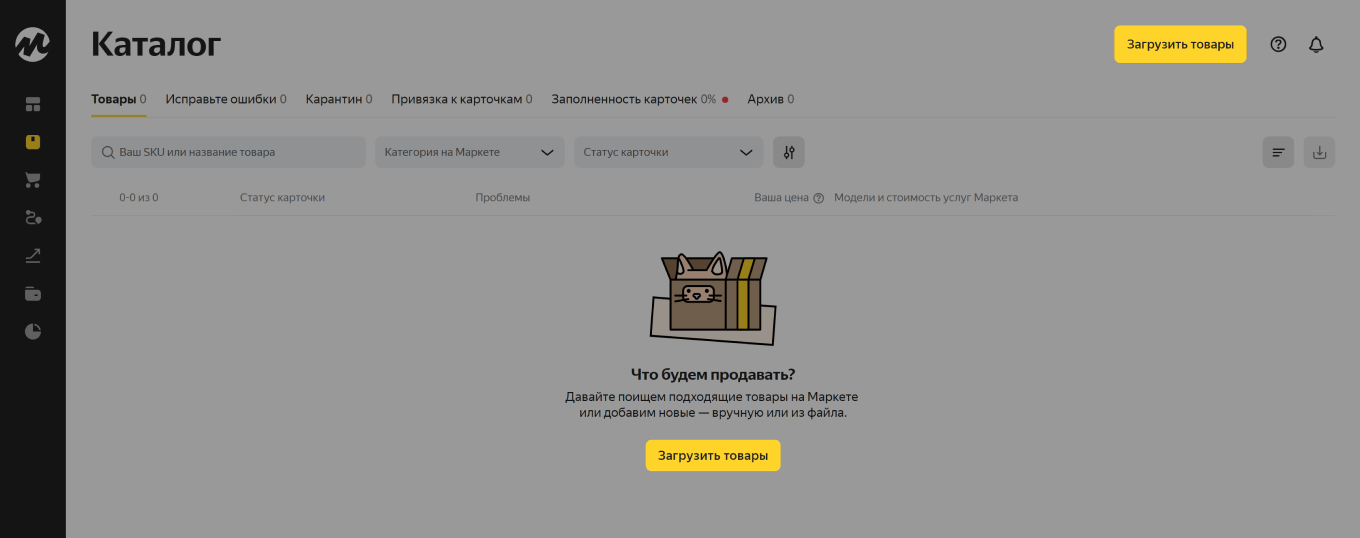
Task: Expand the Категория на Маркете dropdown
Action: (469, 152)
